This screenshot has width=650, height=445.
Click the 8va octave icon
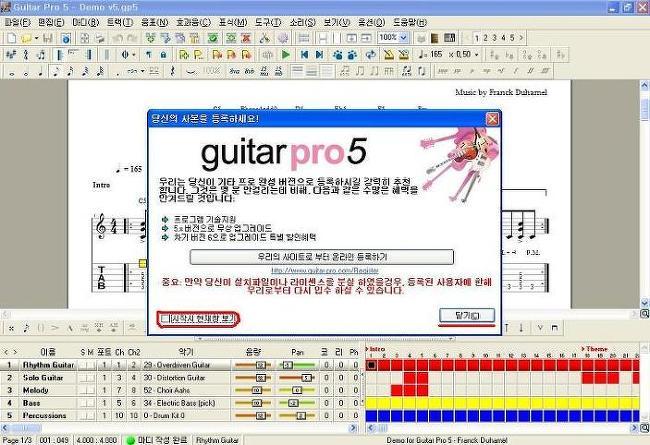coord(235,71)
